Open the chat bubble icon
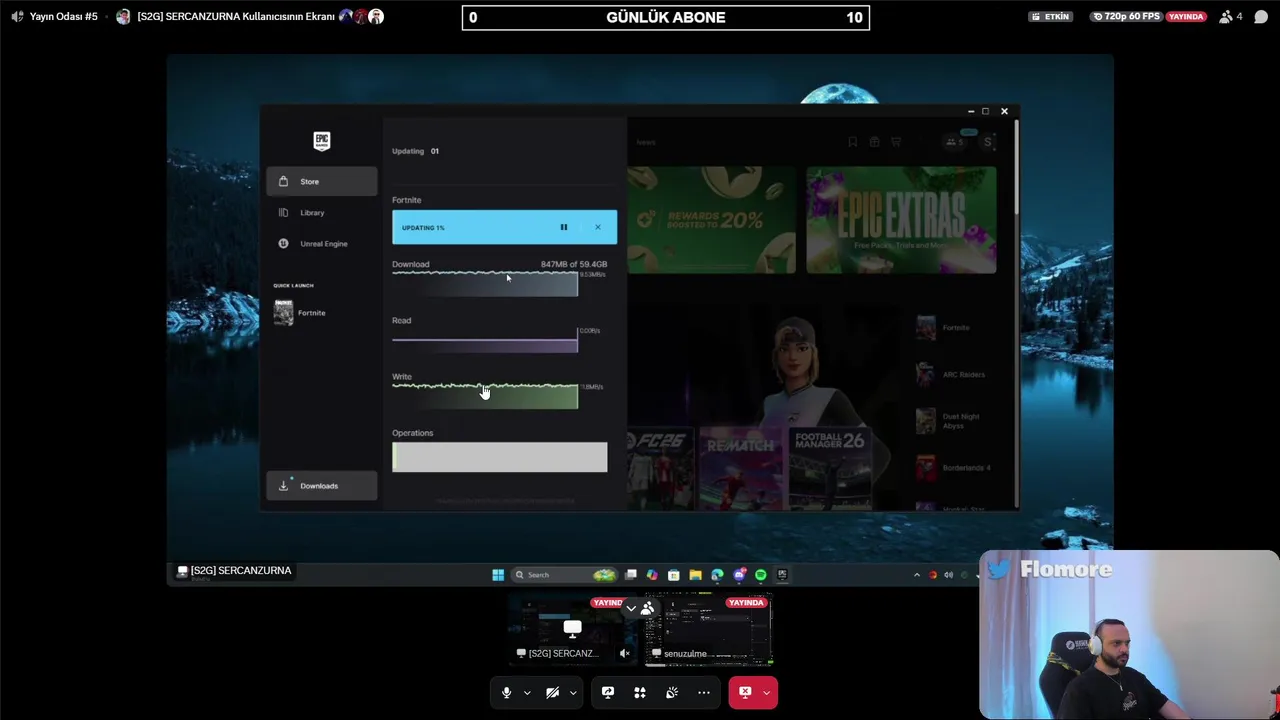The width and height of the screenshot is (1280, 720). pyautogui.click(x=1261, y=16)
